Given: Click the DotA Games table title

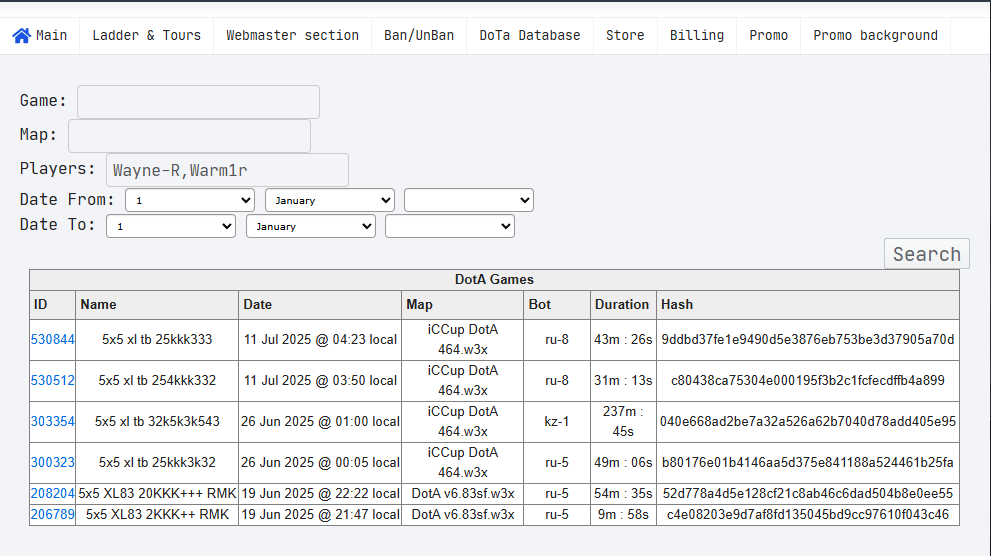Looking at the screenshot, I should [x=494, y=280].
